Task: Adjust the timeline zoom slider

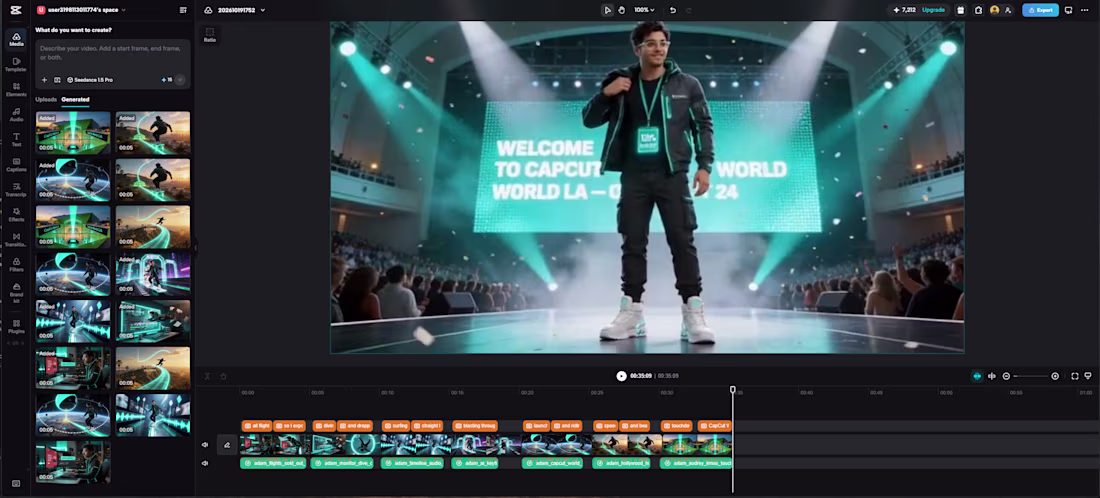Action: tap(1030, 376)
